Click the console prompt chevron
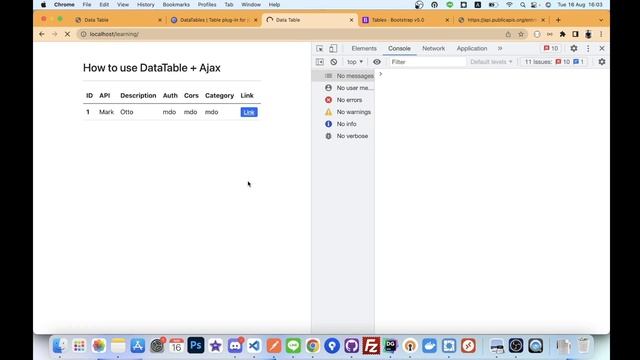The height and width of the screenshot is (360, 640). [380, 74]
